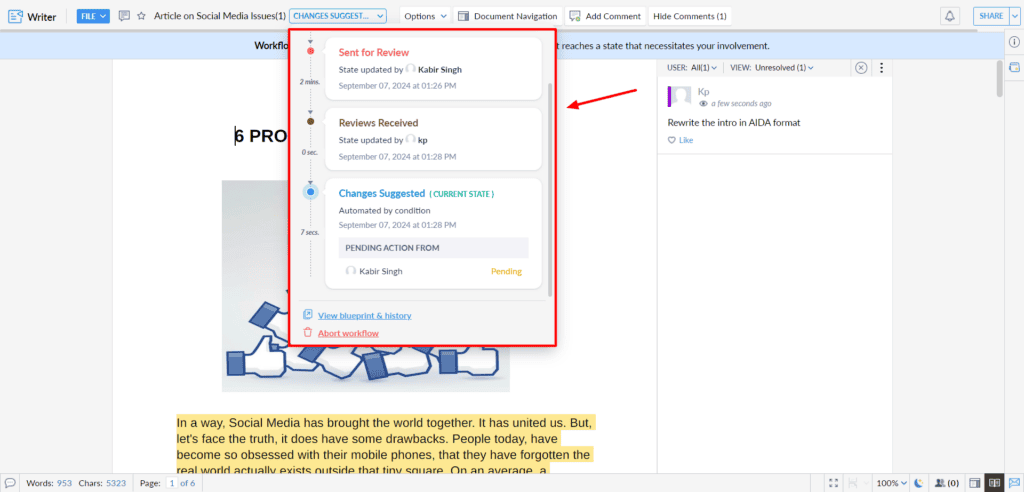This screenshot has width=1024, height=492.
Task: Open the notifications bell
Action: click(950, 16)
